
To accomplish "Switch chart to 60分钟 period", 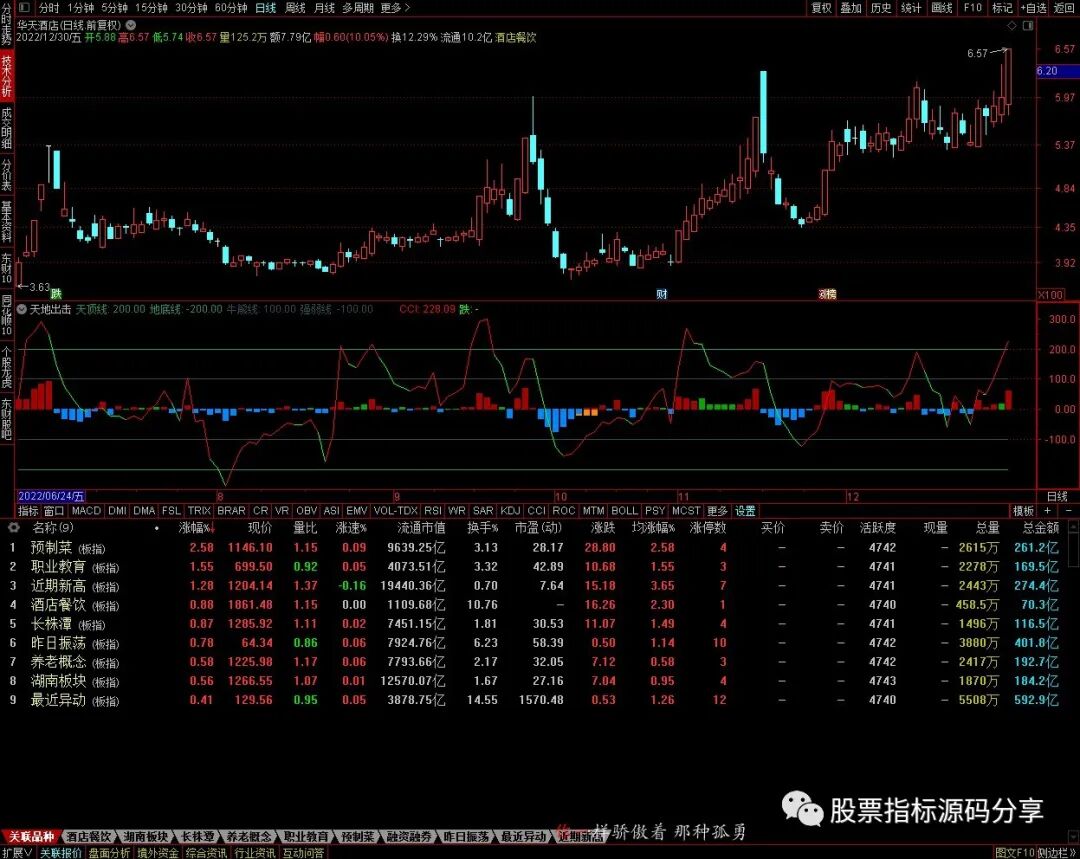I will click(x=231, y=8).
